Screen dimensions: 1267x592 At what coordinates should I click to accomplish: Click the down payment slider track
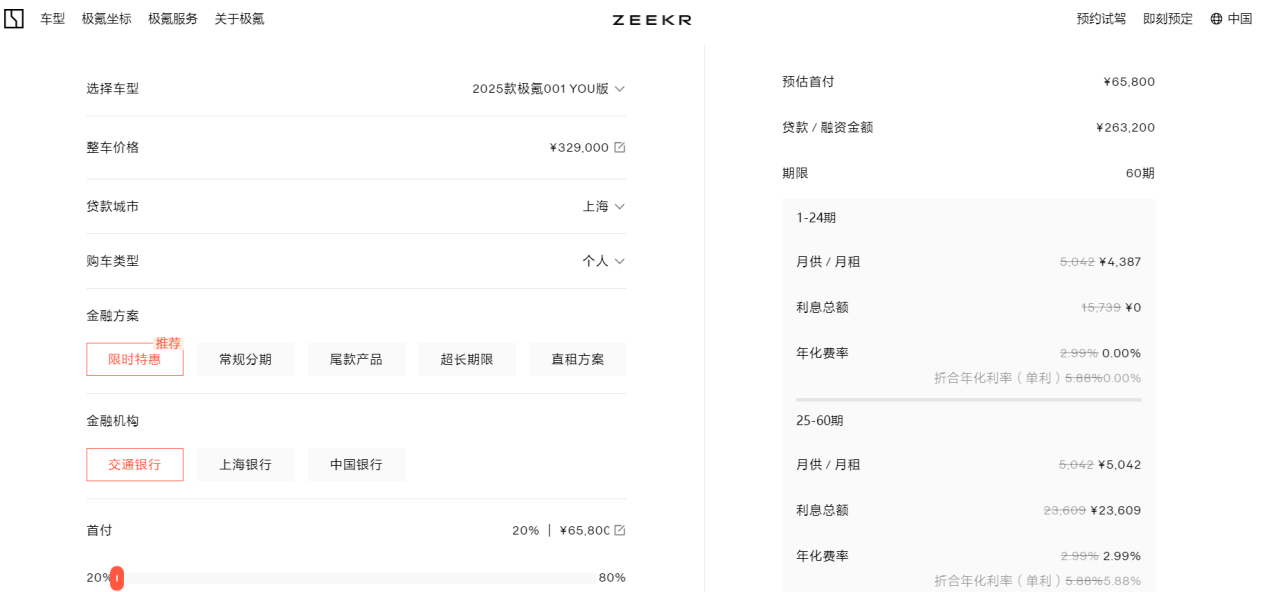click(355, 578)
